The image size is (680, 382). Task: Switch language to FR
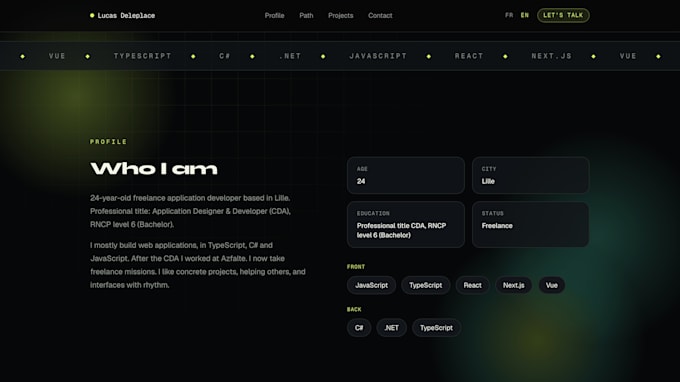click(x=509, y=15)
